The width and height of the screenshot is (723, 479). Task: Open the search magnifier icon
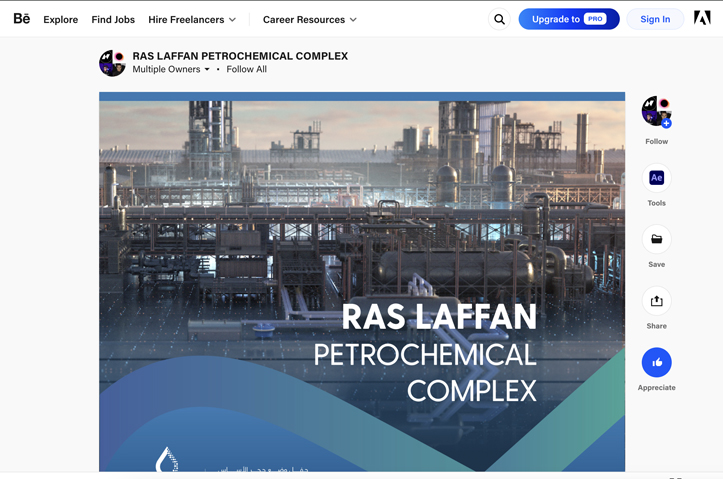pyautogui.click(x=499, y=19)
